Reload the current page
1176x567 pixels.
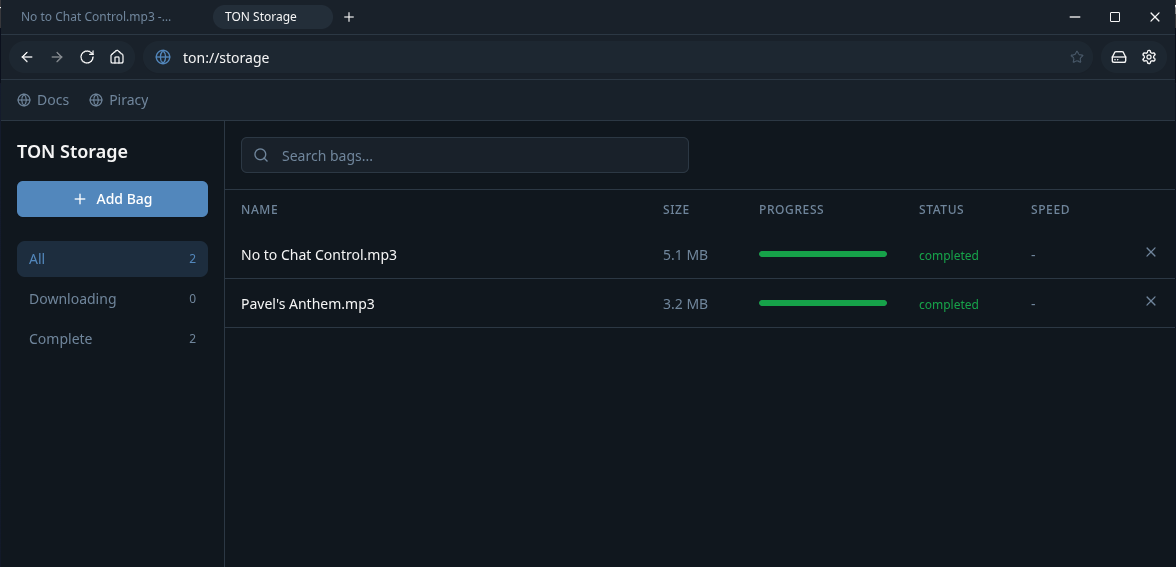coord(87,57)
